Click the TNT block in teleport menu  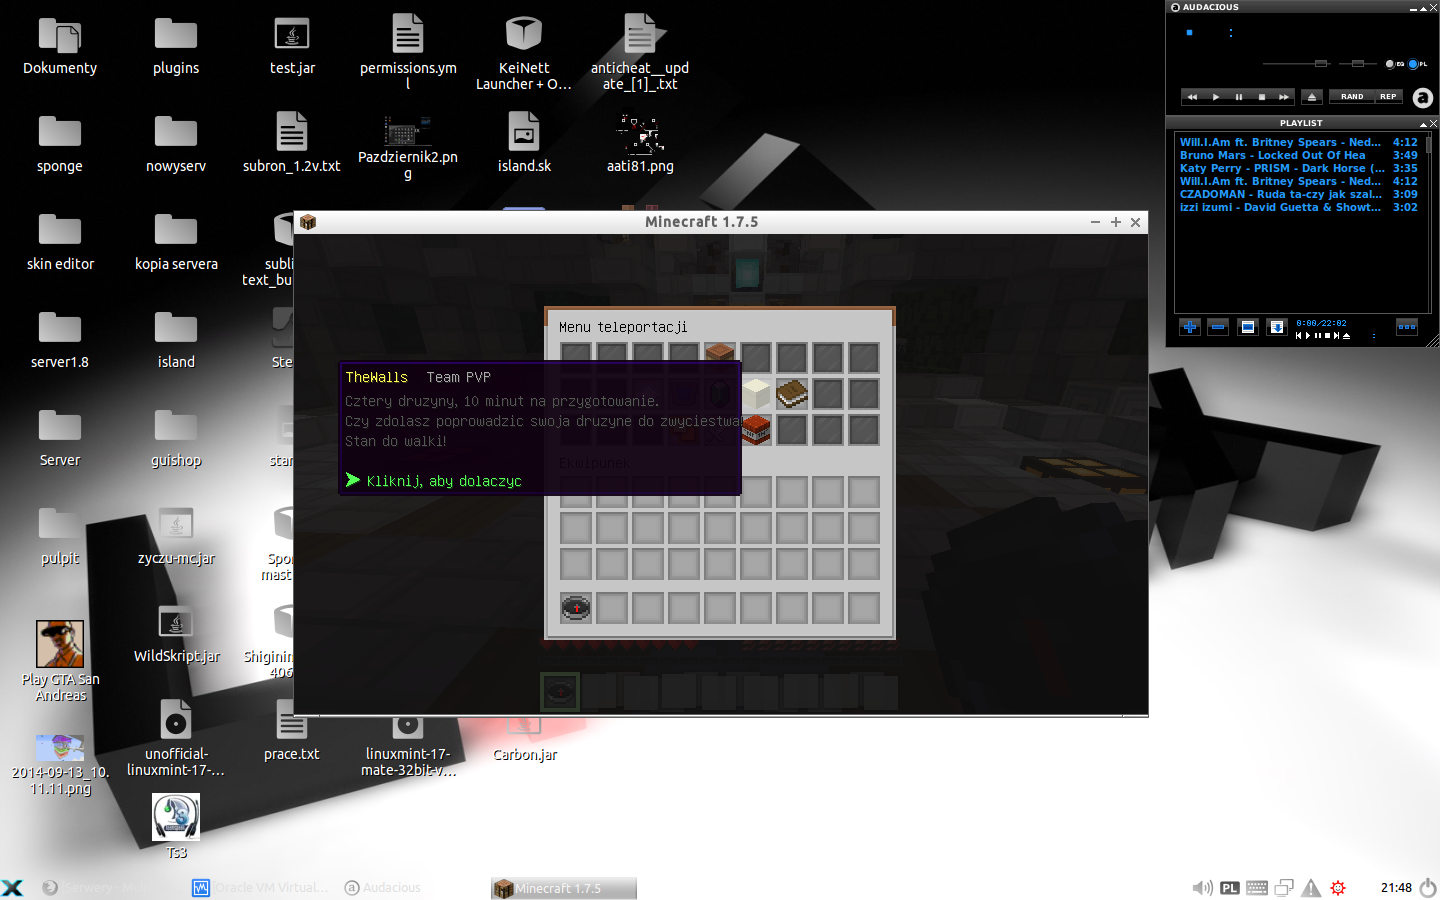[x=756, y=430]
